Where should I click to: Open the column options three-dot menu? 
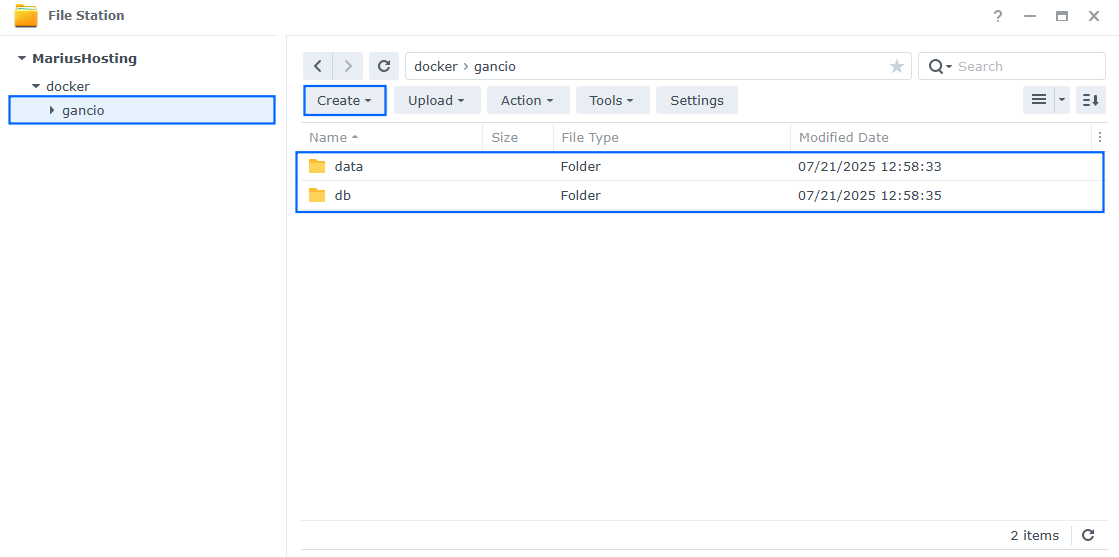(1100, 137)
